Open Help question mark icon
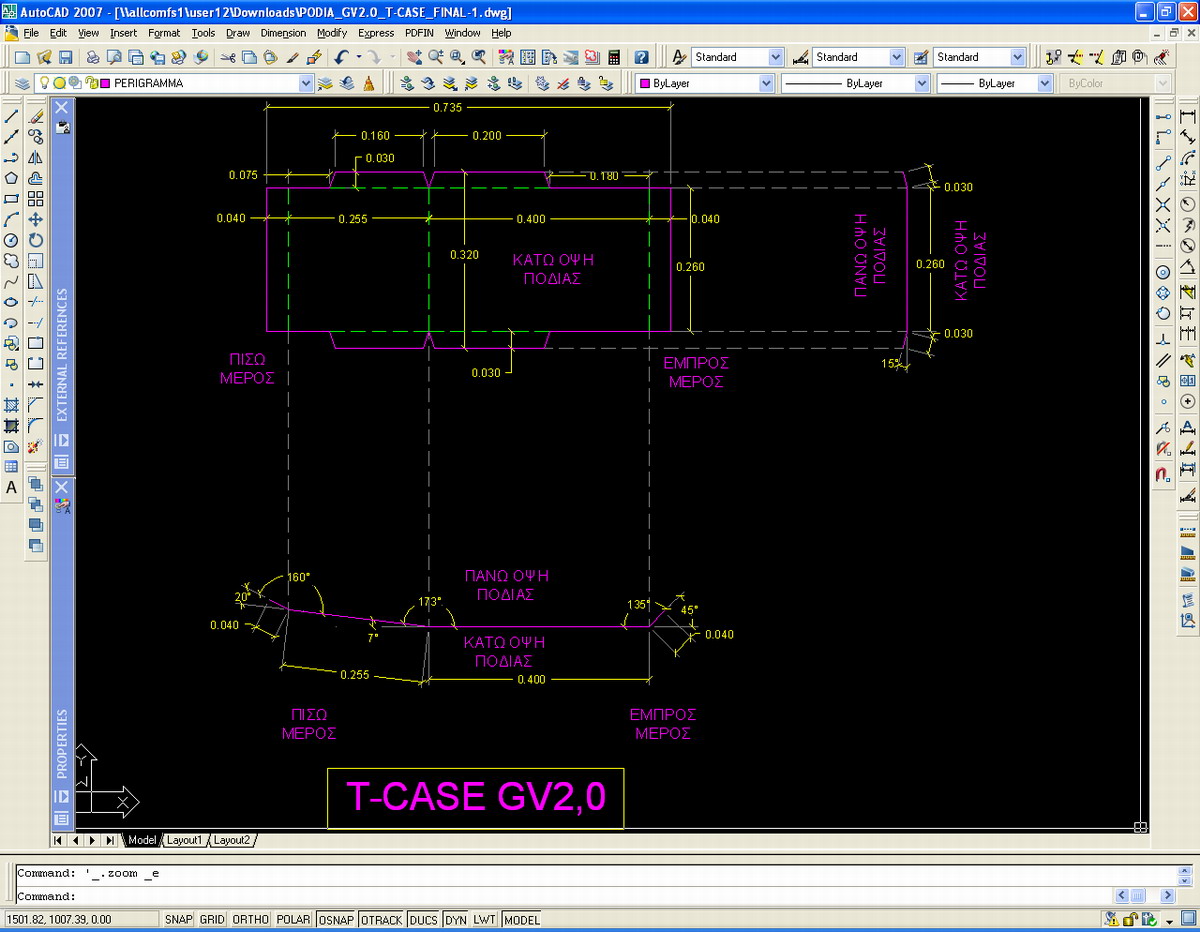Image resolution: width=1200 pixels, height=932 pixels. [642, 57]
